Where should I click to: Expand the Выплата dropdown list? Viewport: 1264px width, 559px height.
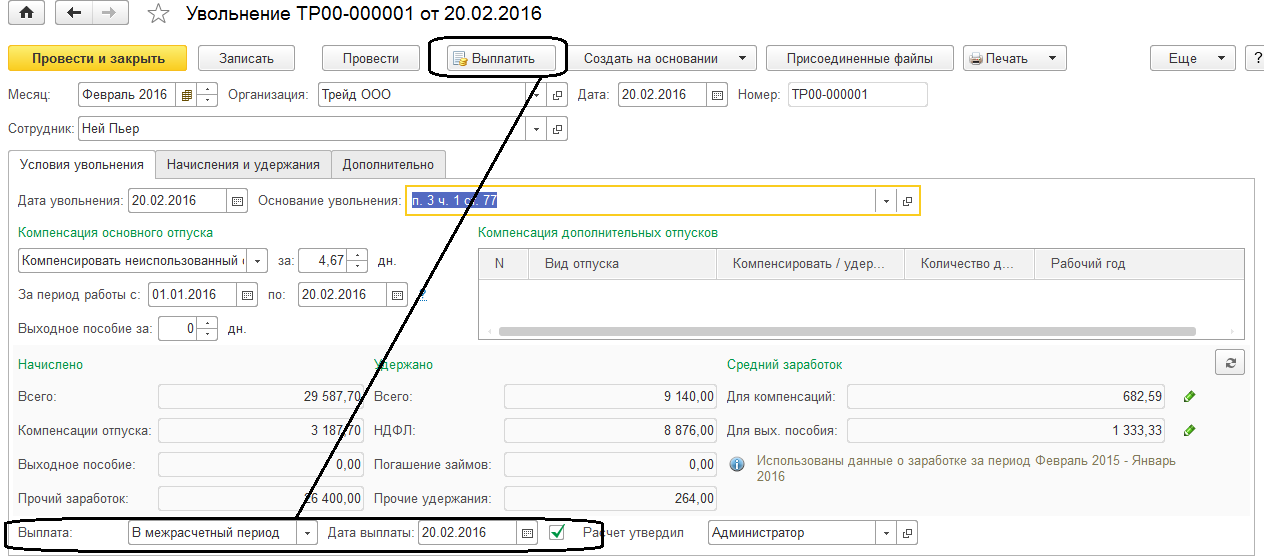(308, 533)
